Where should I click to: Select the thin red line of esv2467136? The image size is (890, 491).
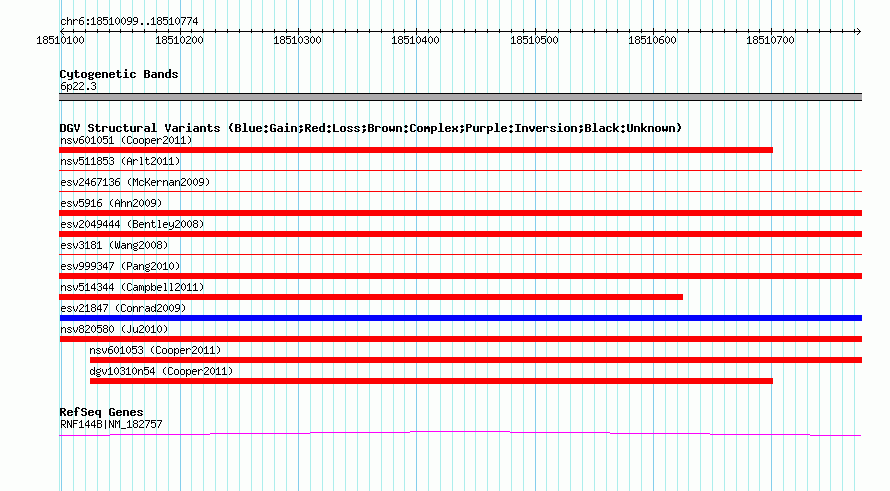[460, 191]
